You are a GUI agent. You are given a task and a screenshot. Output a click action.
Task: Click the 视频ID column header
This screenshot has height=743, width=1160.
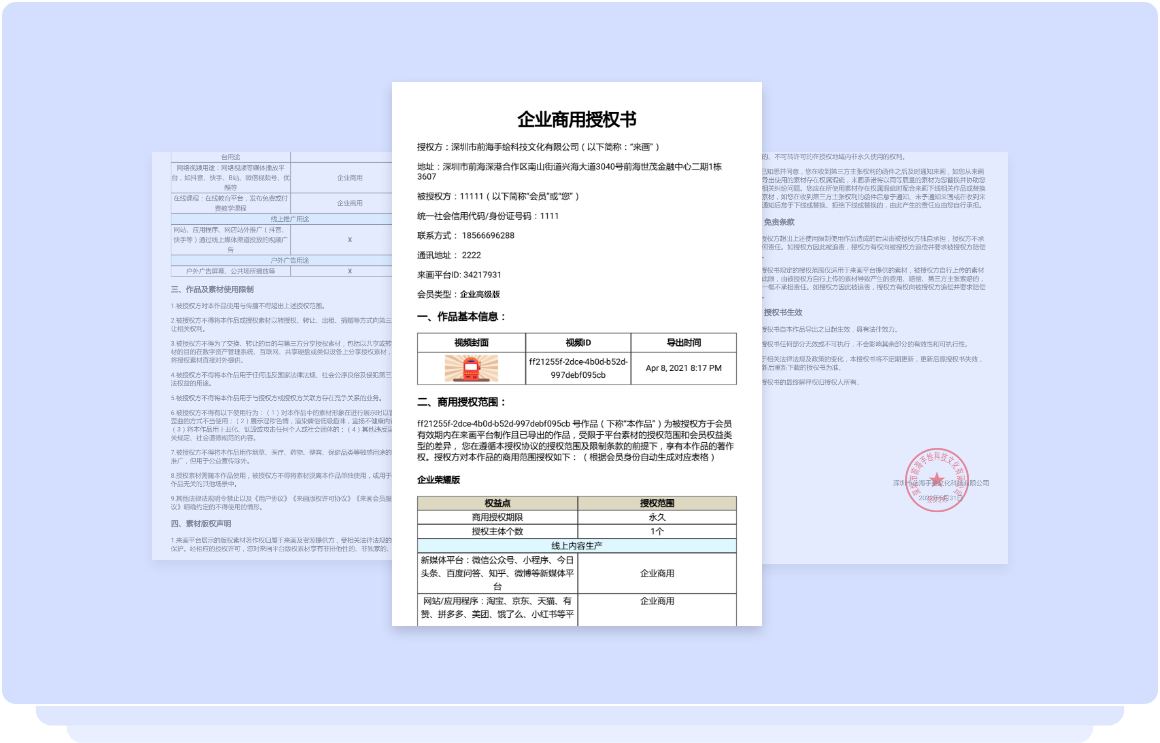[578, 343]
